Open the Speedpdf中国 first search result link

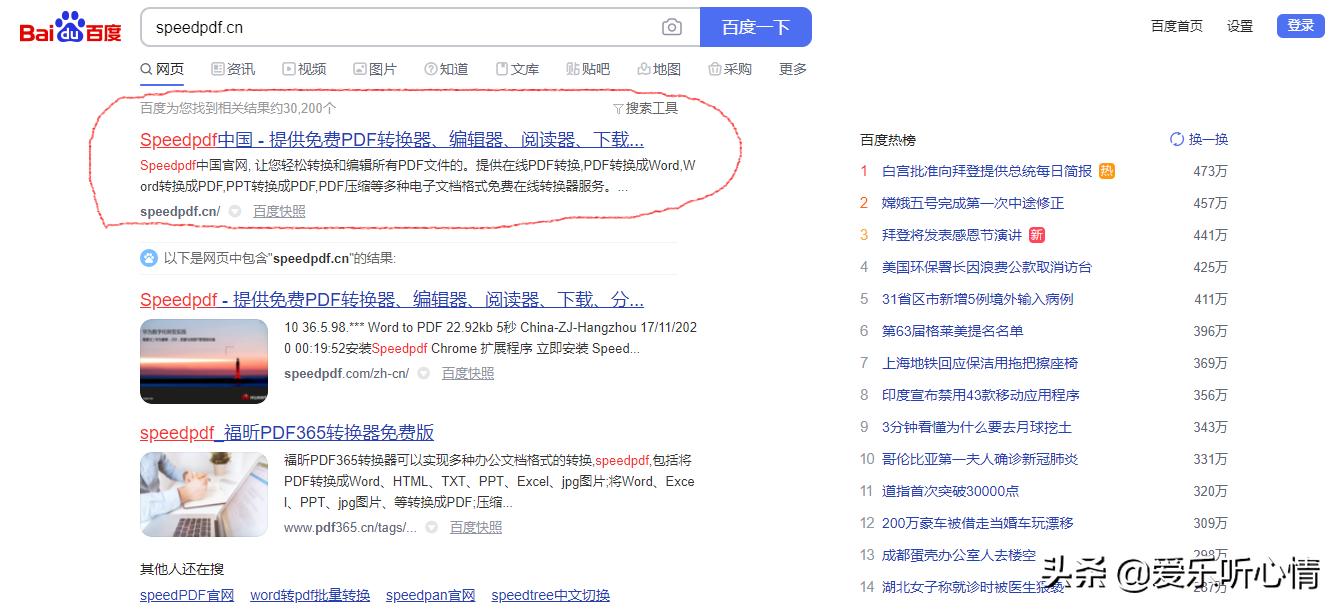tap(390, 139)
